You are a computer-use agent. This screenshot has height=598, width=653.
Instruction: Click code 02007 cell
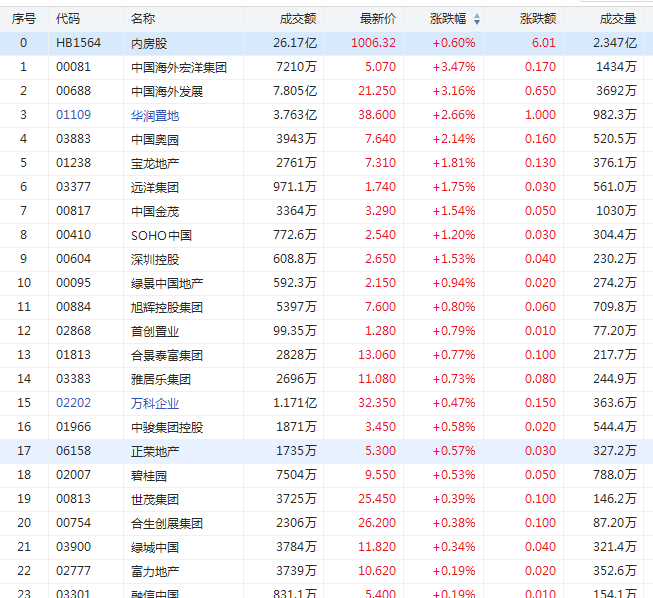[73, 475]
